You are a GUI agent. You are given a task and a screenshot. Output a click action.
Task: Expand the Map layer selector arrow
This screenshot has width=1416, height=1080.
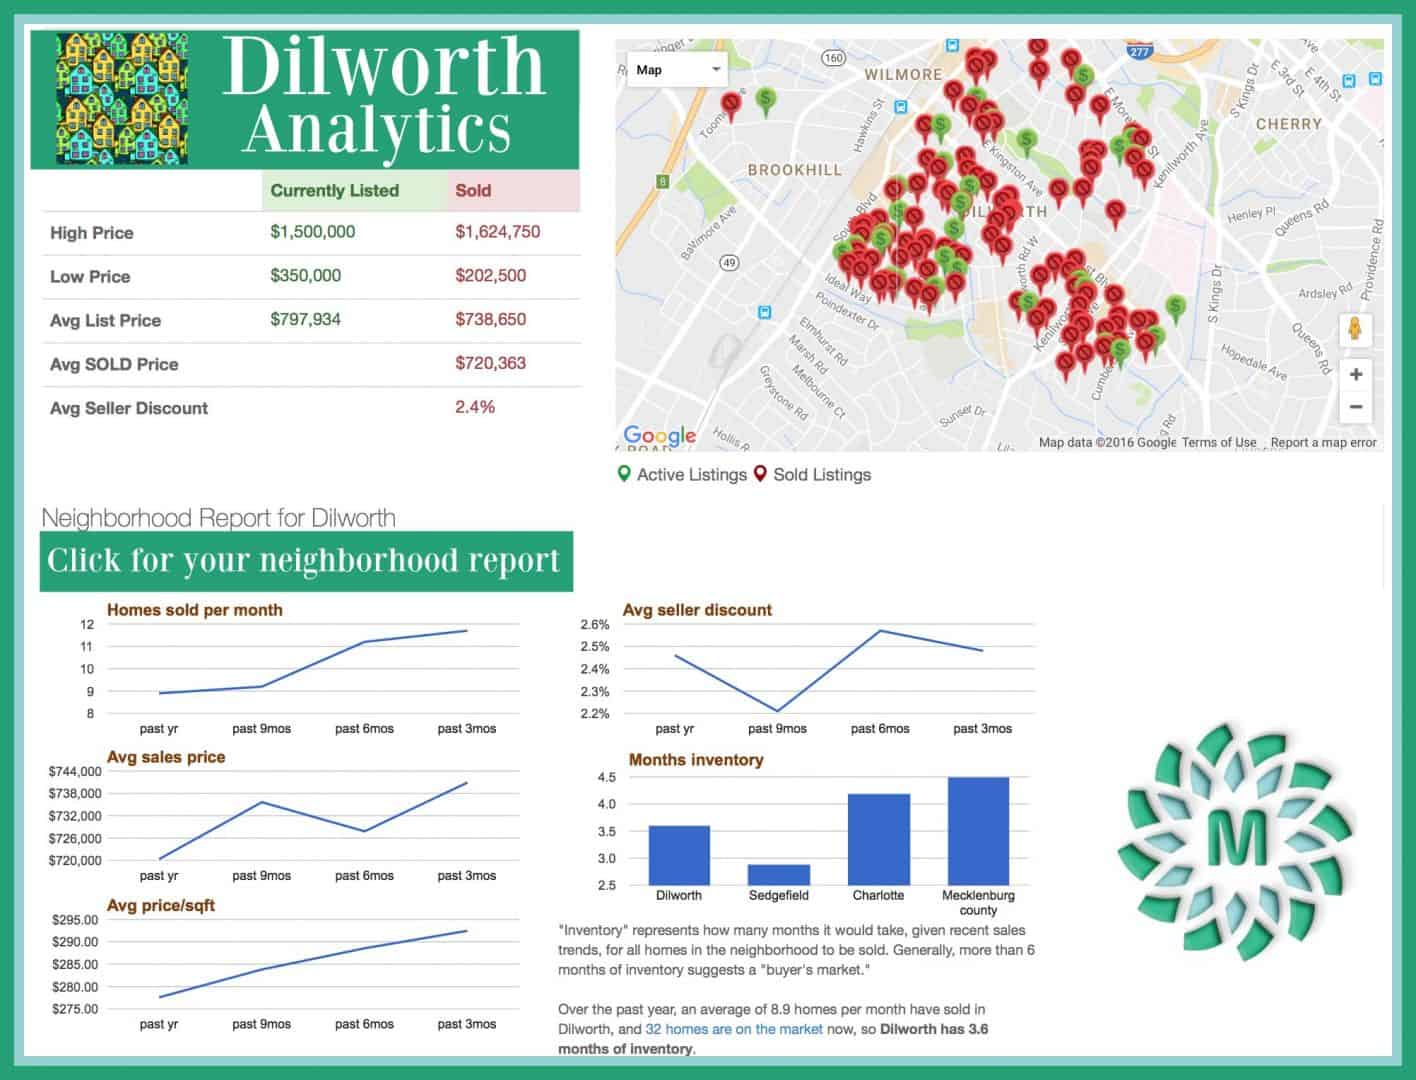click(716, 69)
